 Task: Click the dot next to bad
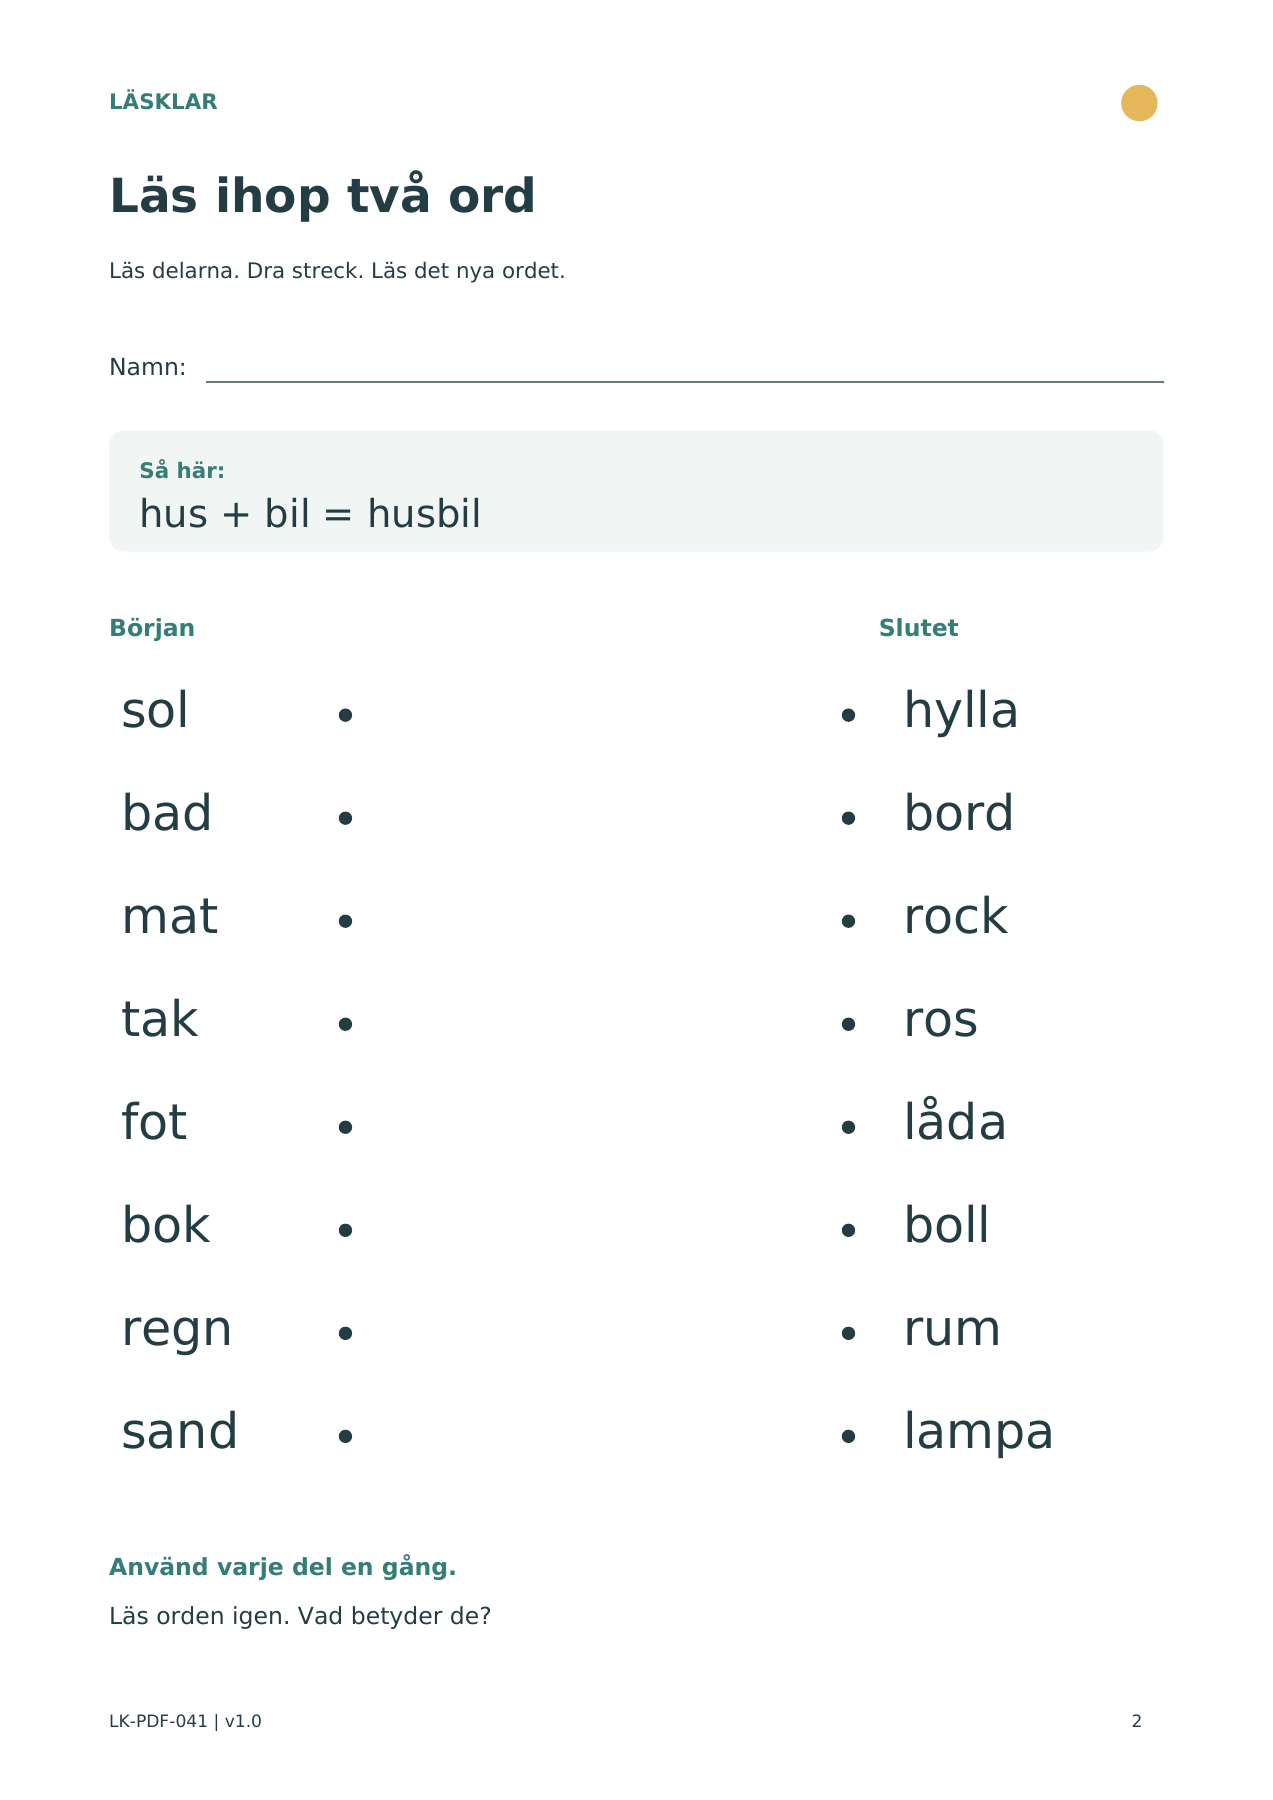pyautogui.click(x=345, y=818)
